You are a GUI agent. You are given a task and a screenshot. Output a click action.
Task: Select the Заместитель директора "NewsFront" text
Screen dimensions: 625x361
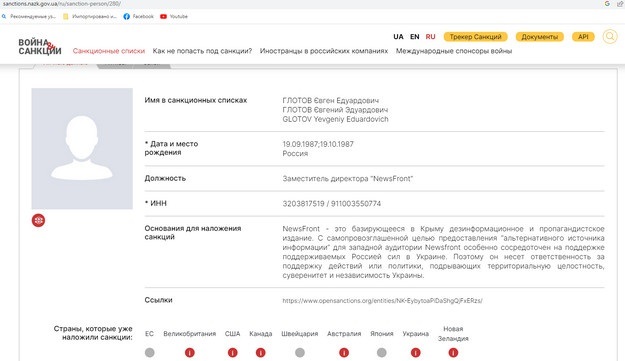point(348,179)
